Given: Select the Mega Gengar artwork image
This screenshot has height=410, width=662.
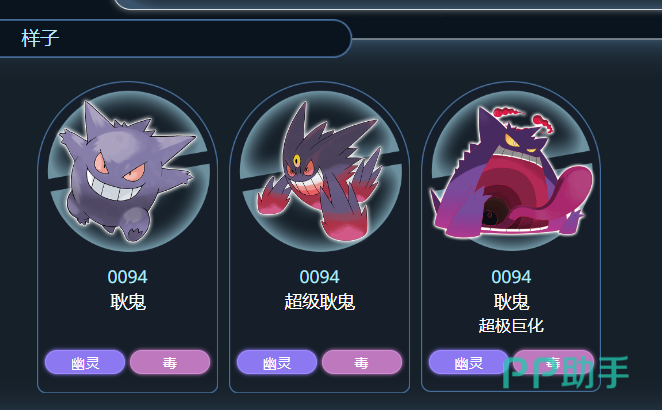Looking at the screenshot, I should click(x=321, y=171).
